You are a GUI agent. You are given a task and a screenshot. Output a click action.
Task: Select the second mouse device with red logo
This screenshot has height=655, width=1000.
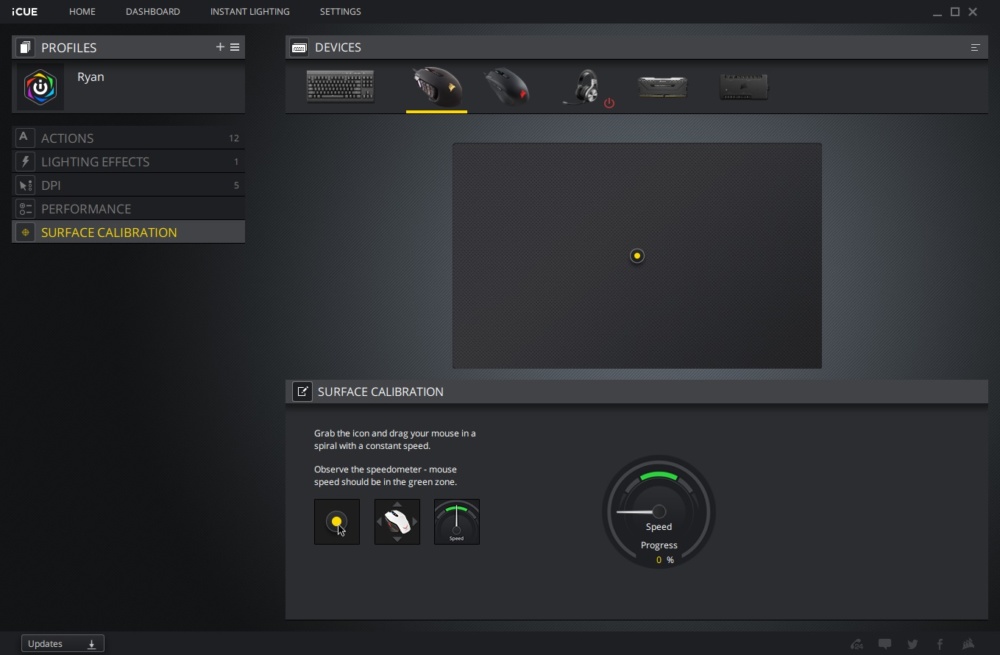[507, 86]
